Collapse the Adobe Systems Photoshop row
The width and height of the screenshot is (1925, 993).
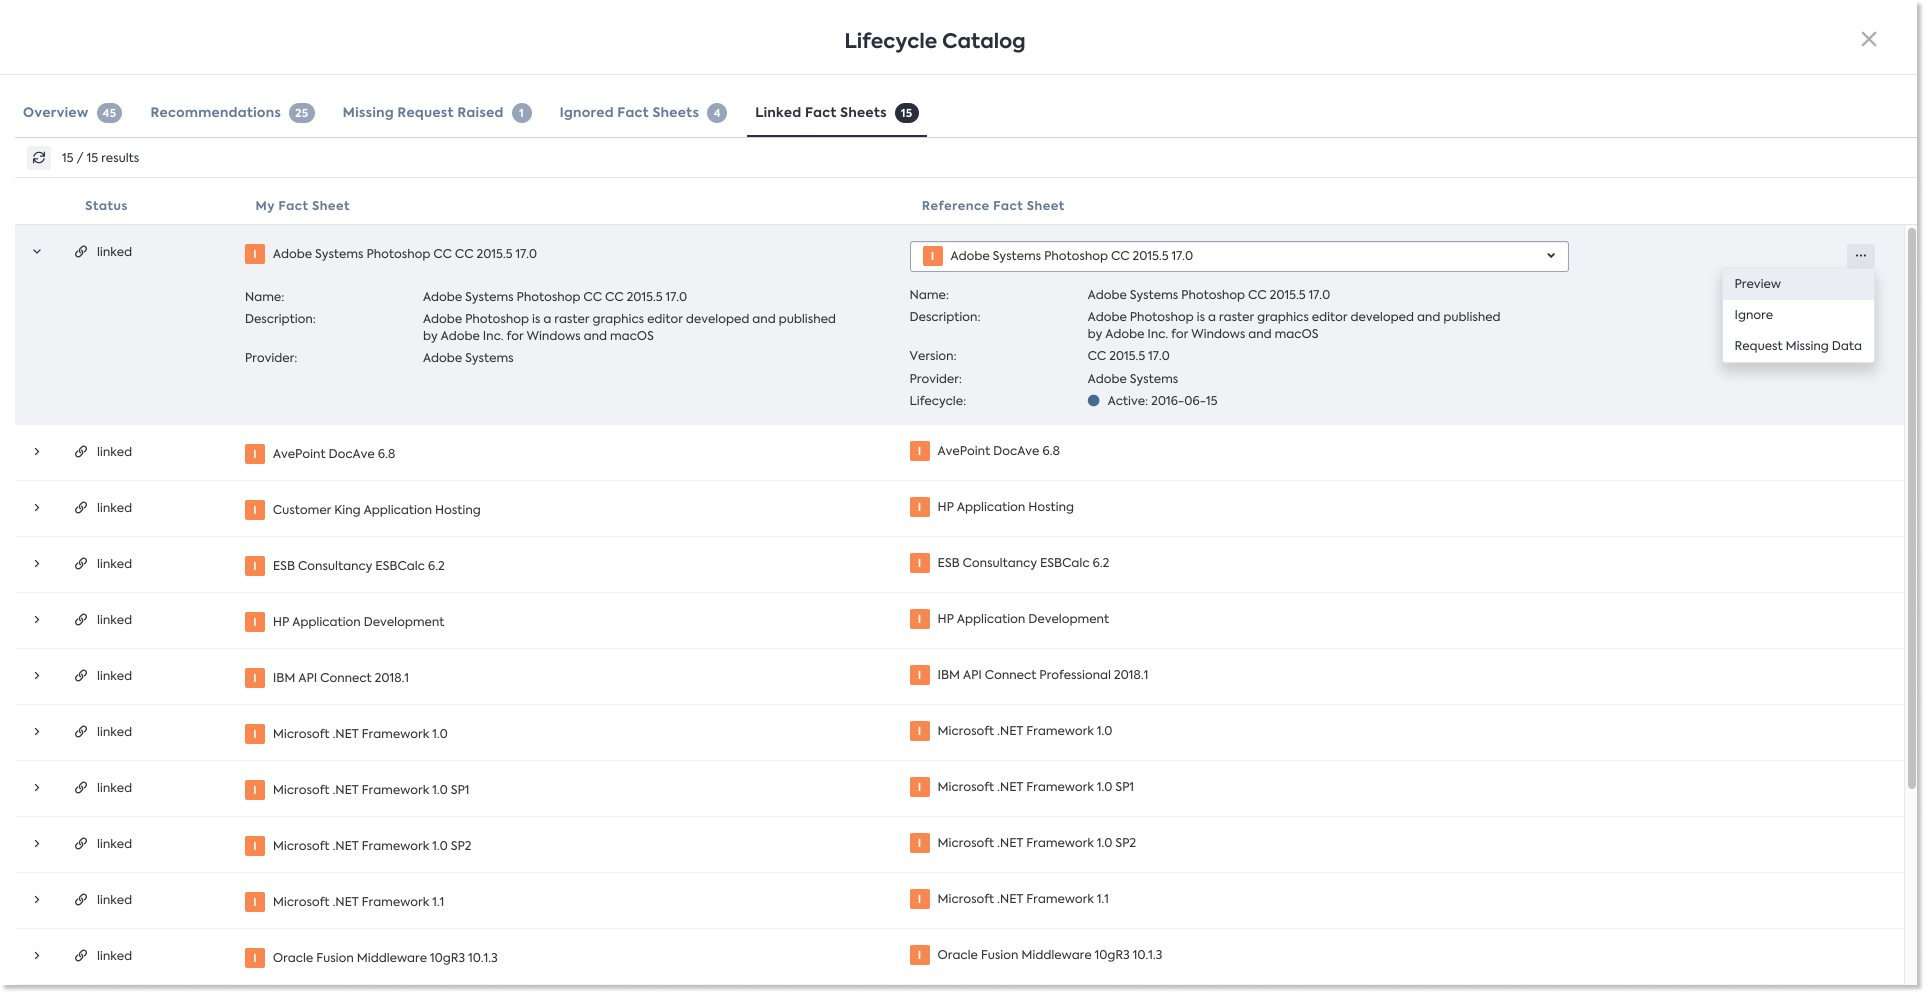37,252
